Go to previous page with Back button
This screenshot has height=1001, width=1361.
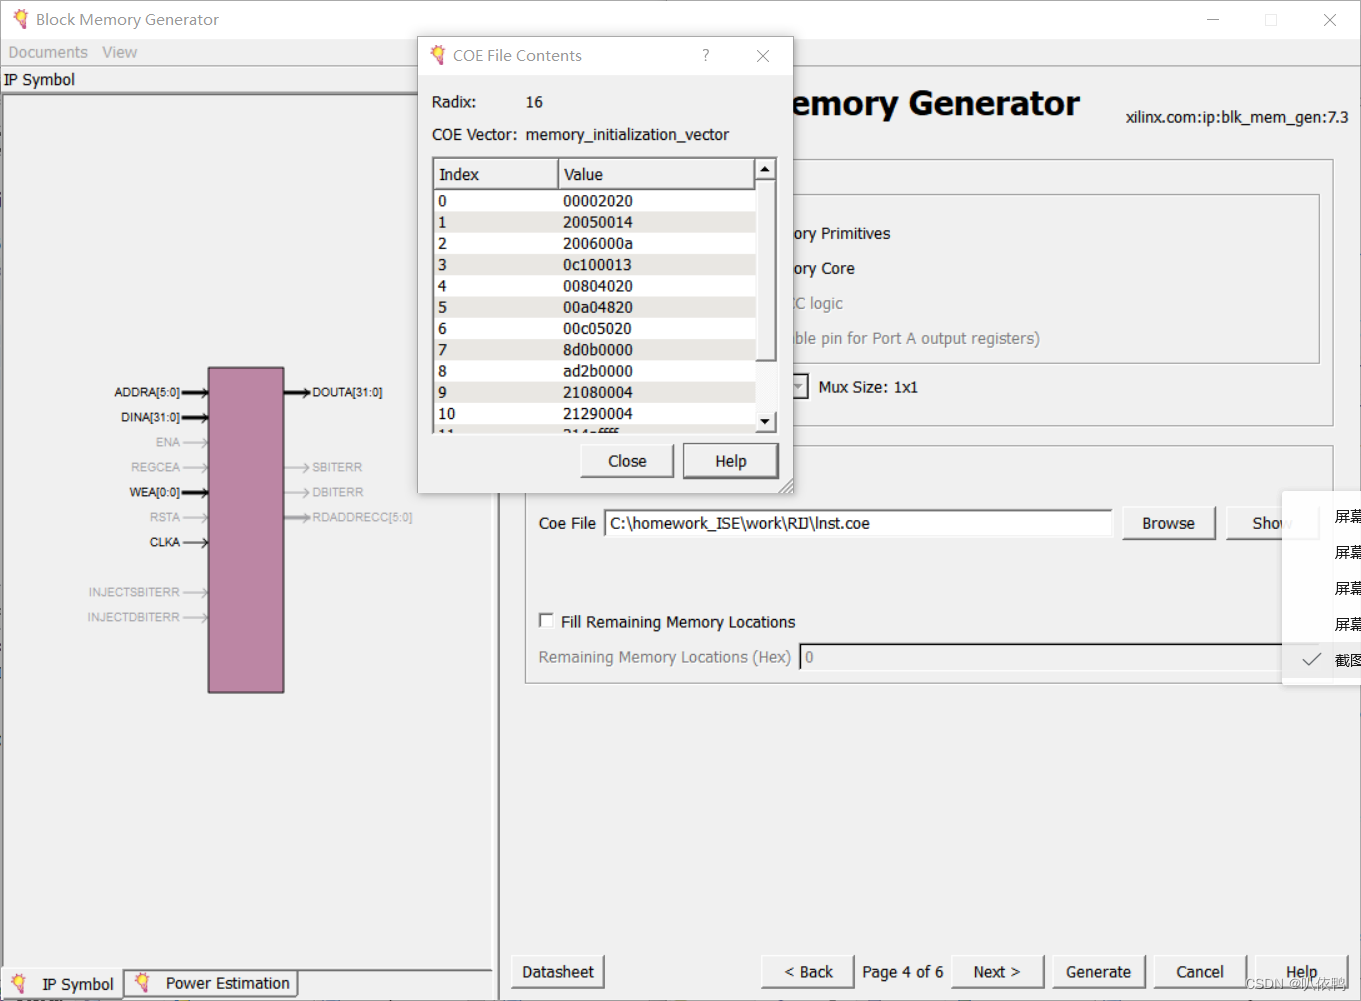tap(808, 972)
